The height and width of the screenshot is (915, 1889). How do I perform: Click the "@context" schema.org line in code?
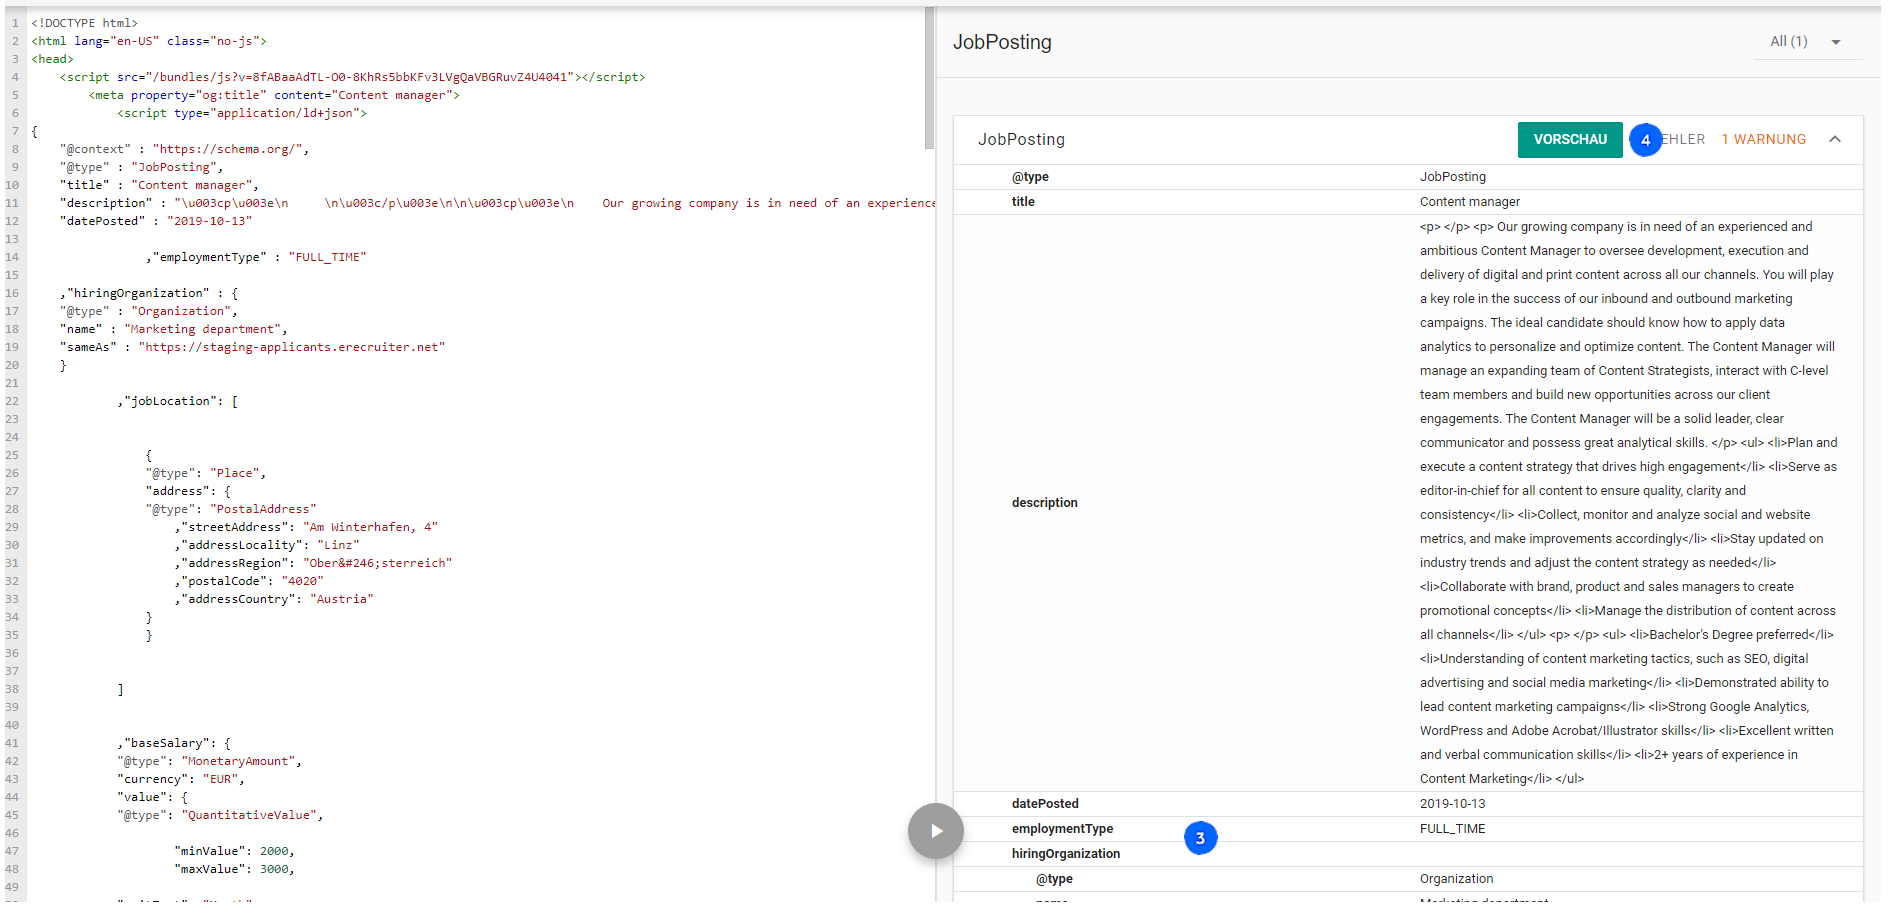pyautogui.click(x=184, y=149)
